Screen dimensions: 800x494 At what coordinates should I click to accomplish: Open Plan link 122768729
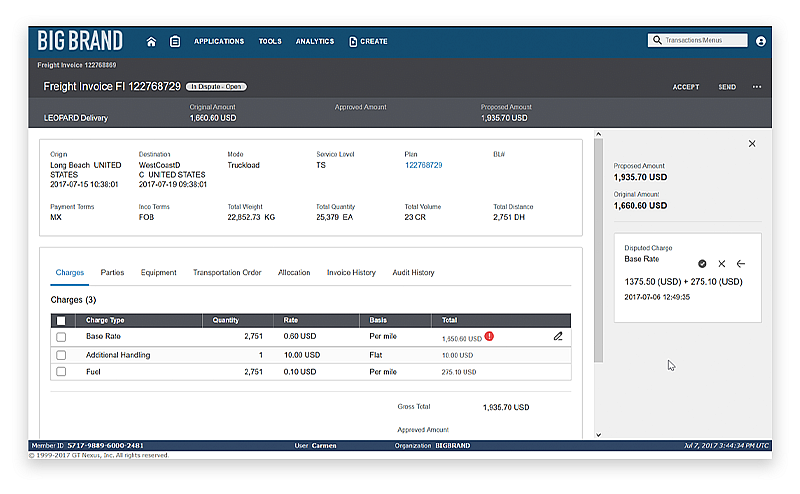tap(423, 165)
